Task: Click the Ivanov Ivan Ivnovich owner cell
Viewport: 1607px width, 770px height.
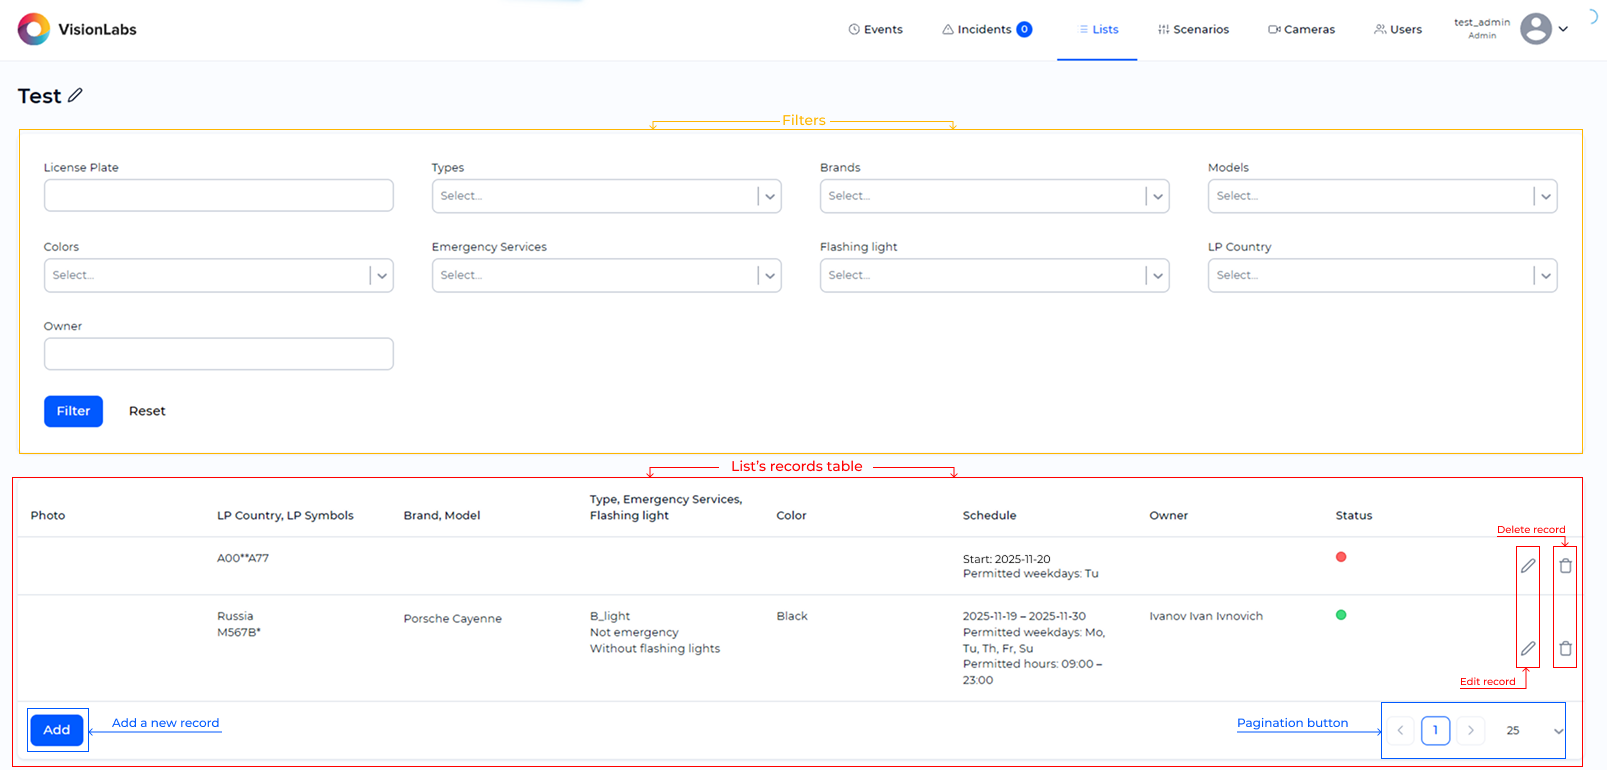Action: tap(1206, 616)
